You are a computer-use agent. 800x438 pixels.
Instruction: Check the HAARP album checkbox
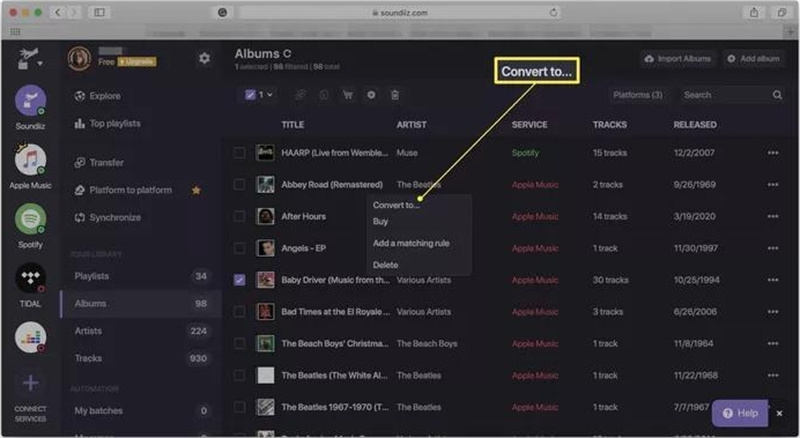pos(239,153)
